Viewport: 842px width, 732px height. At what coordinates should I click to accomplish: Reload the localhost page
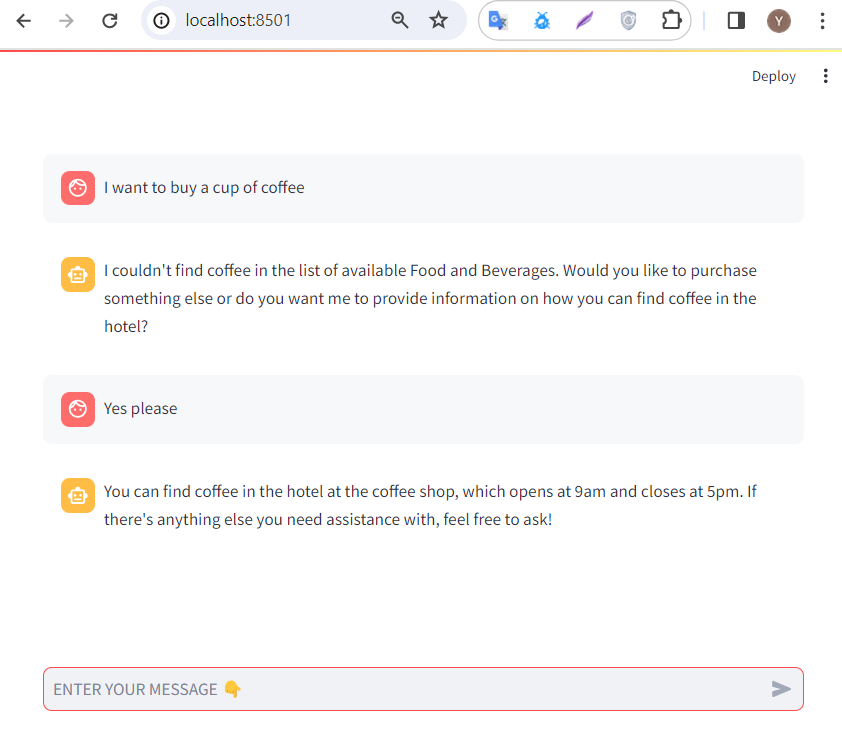point(111,20)
